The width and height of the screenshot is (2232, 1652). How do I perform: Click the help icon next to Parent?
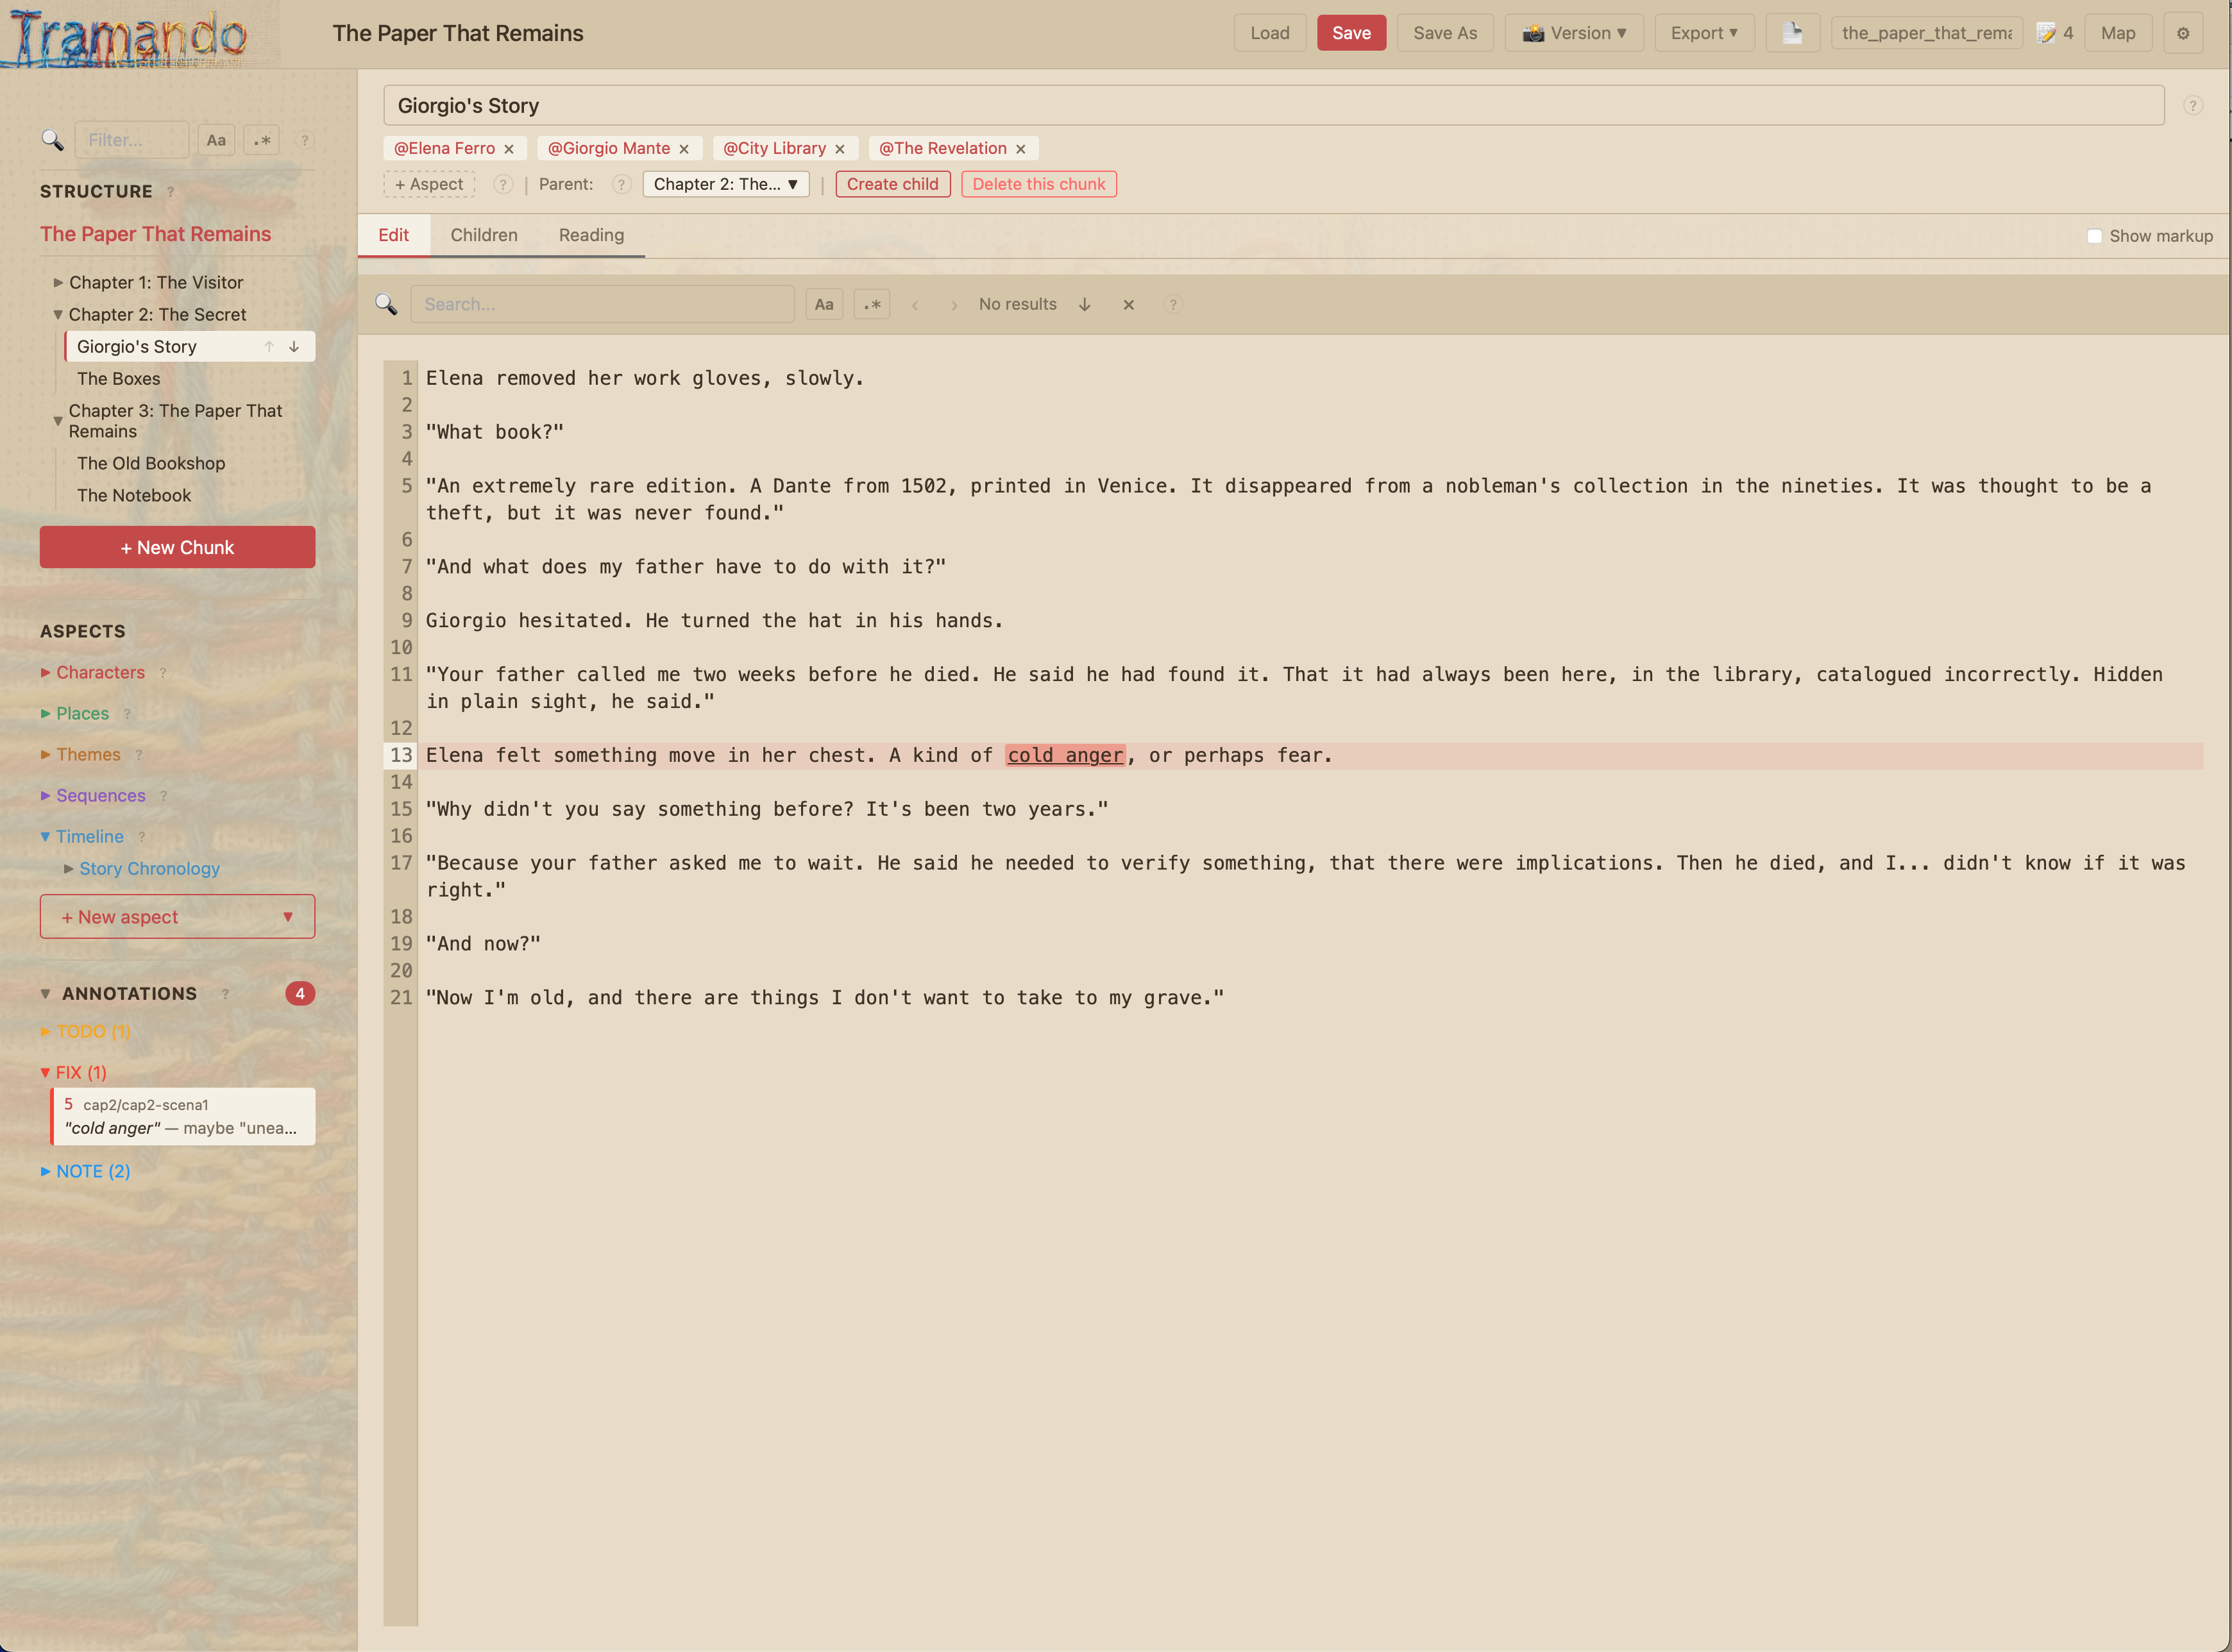pyautogui.click(x=621, y=185)
